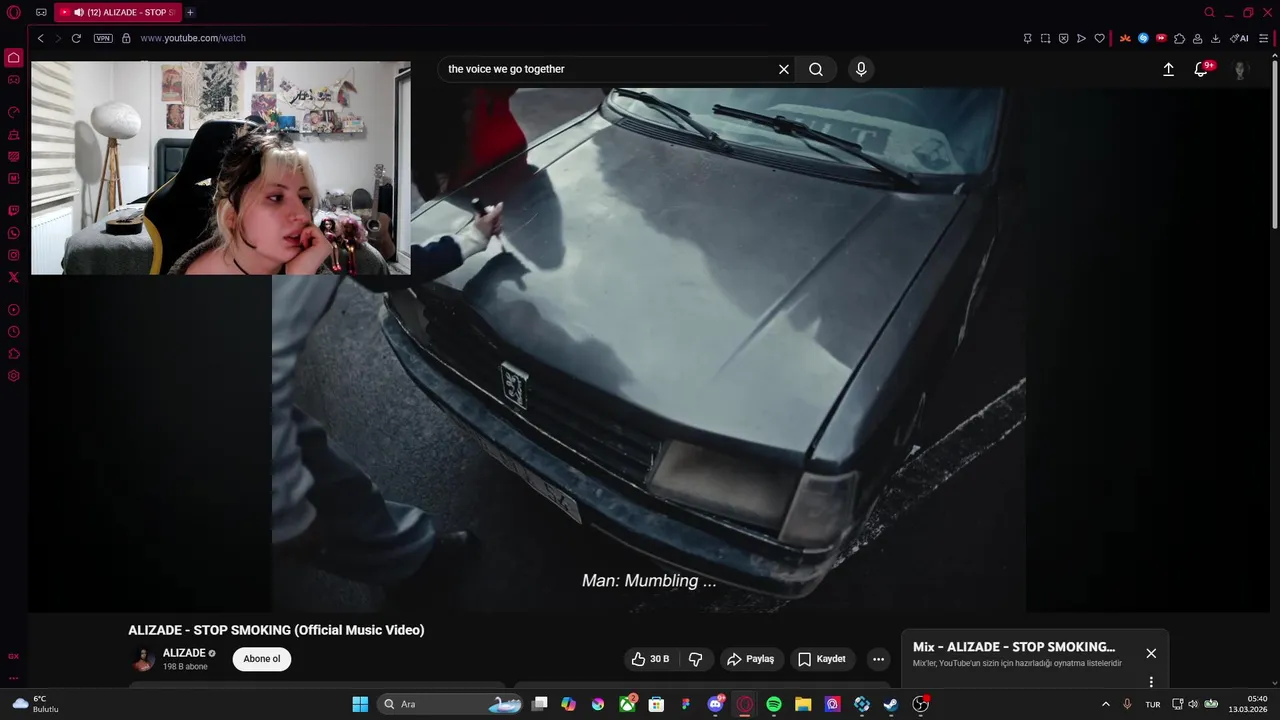Viewport: 1280px width, 720px height.
Task: Take a snapshot with the toolbar snapshot icon
Action: [x=1045, y=38]
